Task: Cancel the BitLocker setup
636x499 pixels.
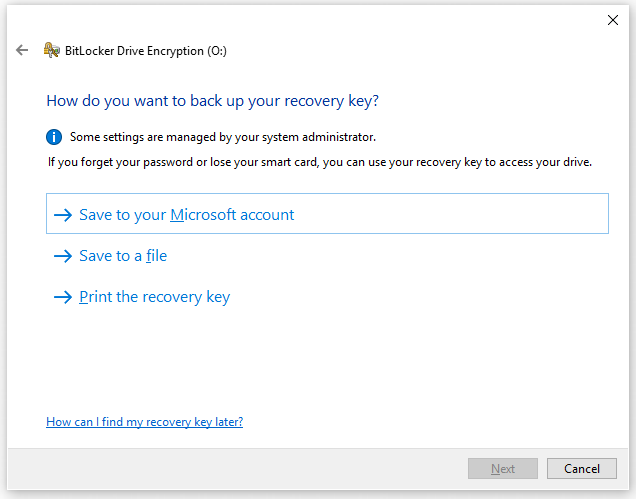Action: (582, 469)
